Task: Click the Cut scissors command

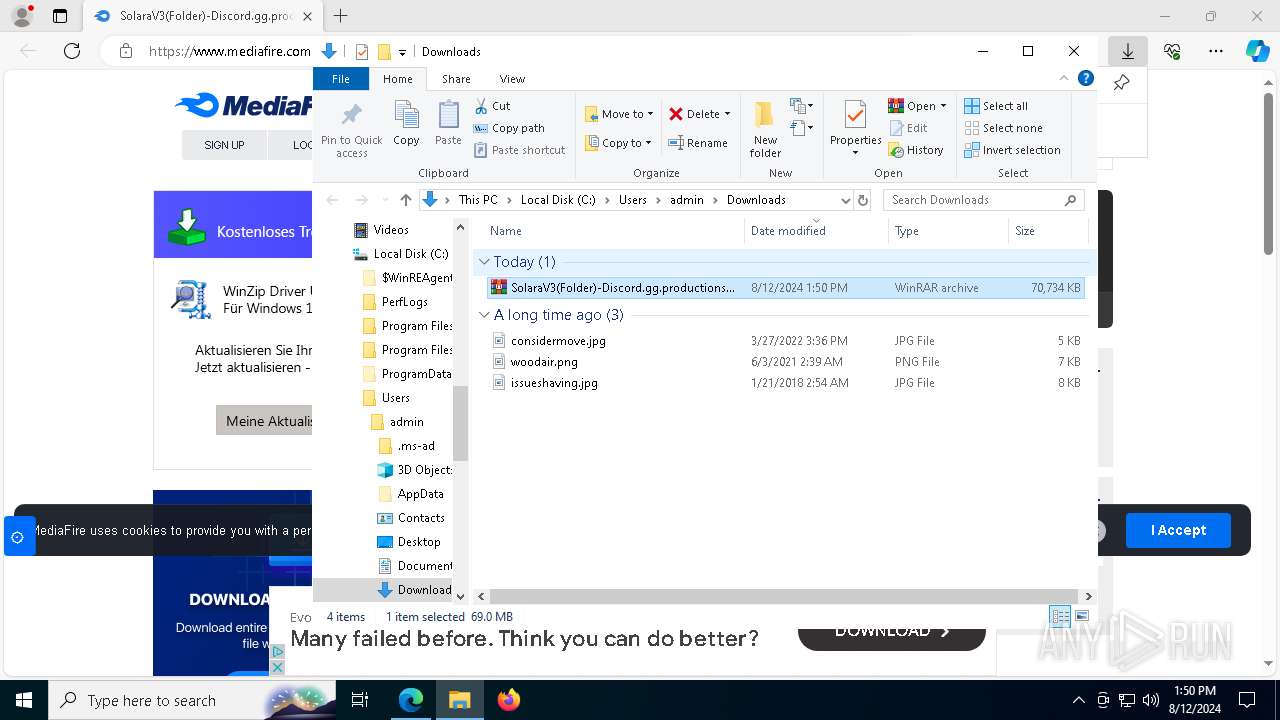Action: pyautogui.click(x=492, y=105)
